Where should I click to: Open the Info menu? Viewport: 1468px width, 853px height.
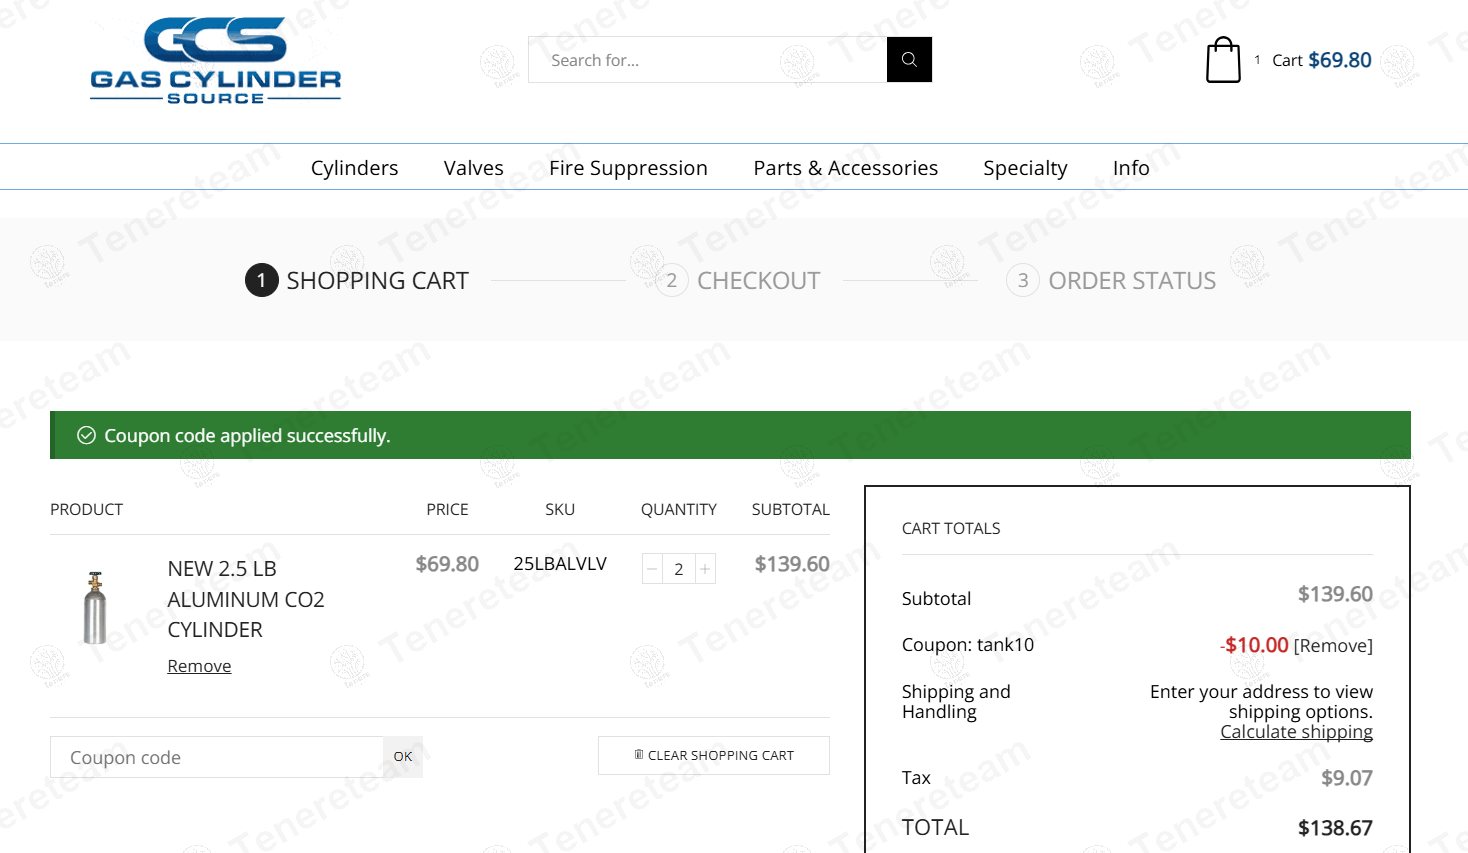[1131, 168]
